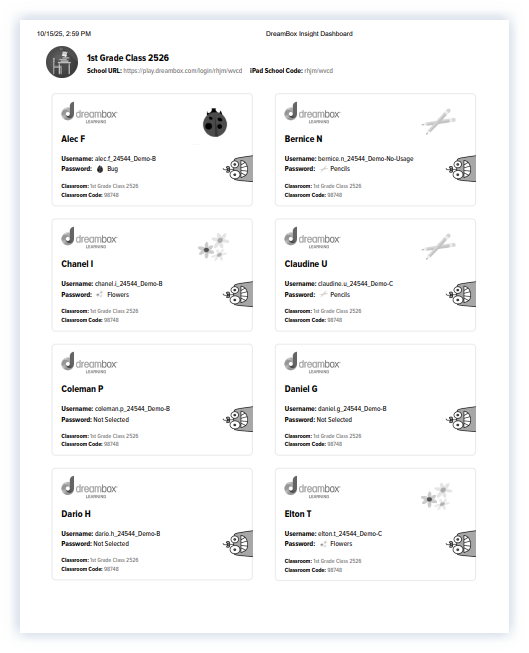529x653 pixels.
Task: Click the monster character on Daniel G card
Action: pos(462,419)
